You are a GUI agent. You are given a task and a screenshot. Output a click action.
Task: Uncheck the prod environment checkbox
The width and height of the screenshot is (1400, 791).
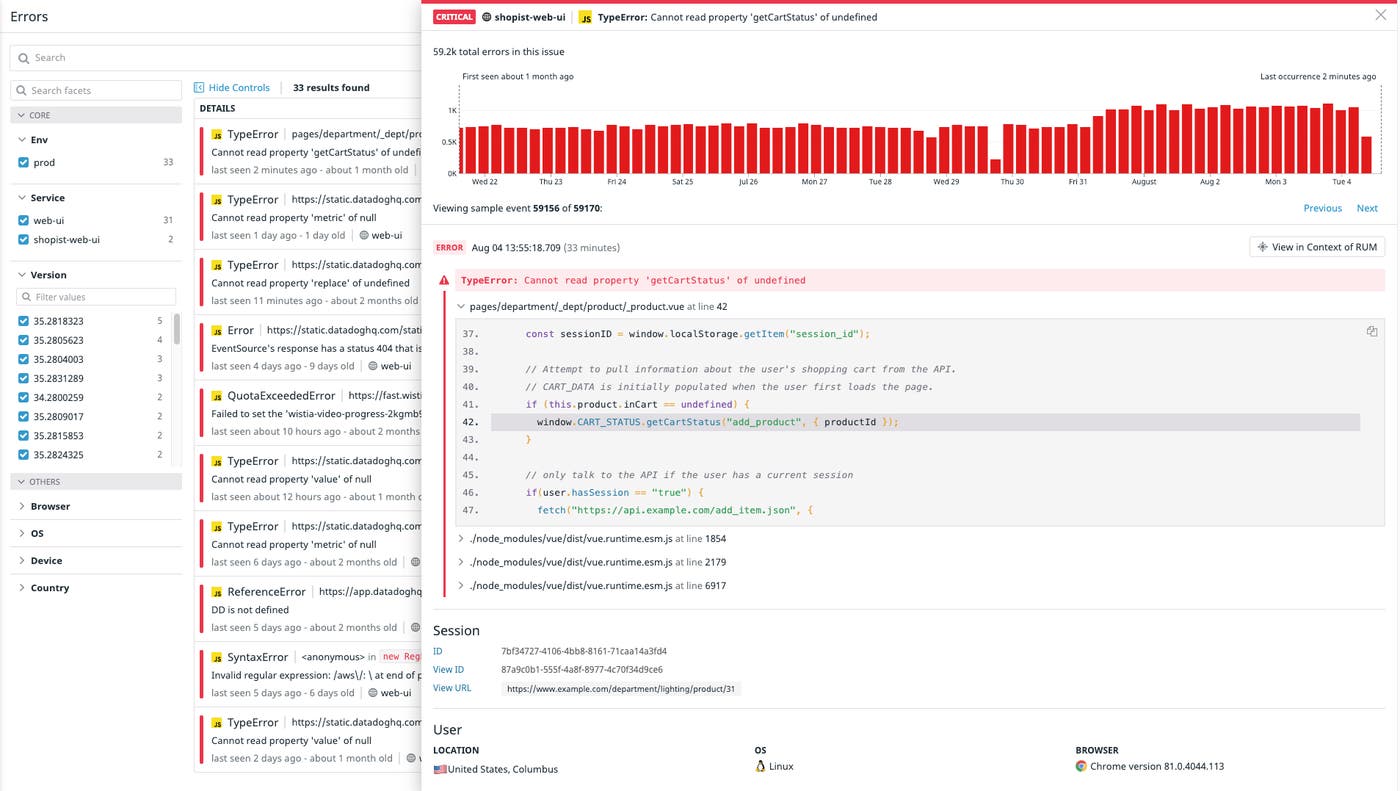click(24, 162)
